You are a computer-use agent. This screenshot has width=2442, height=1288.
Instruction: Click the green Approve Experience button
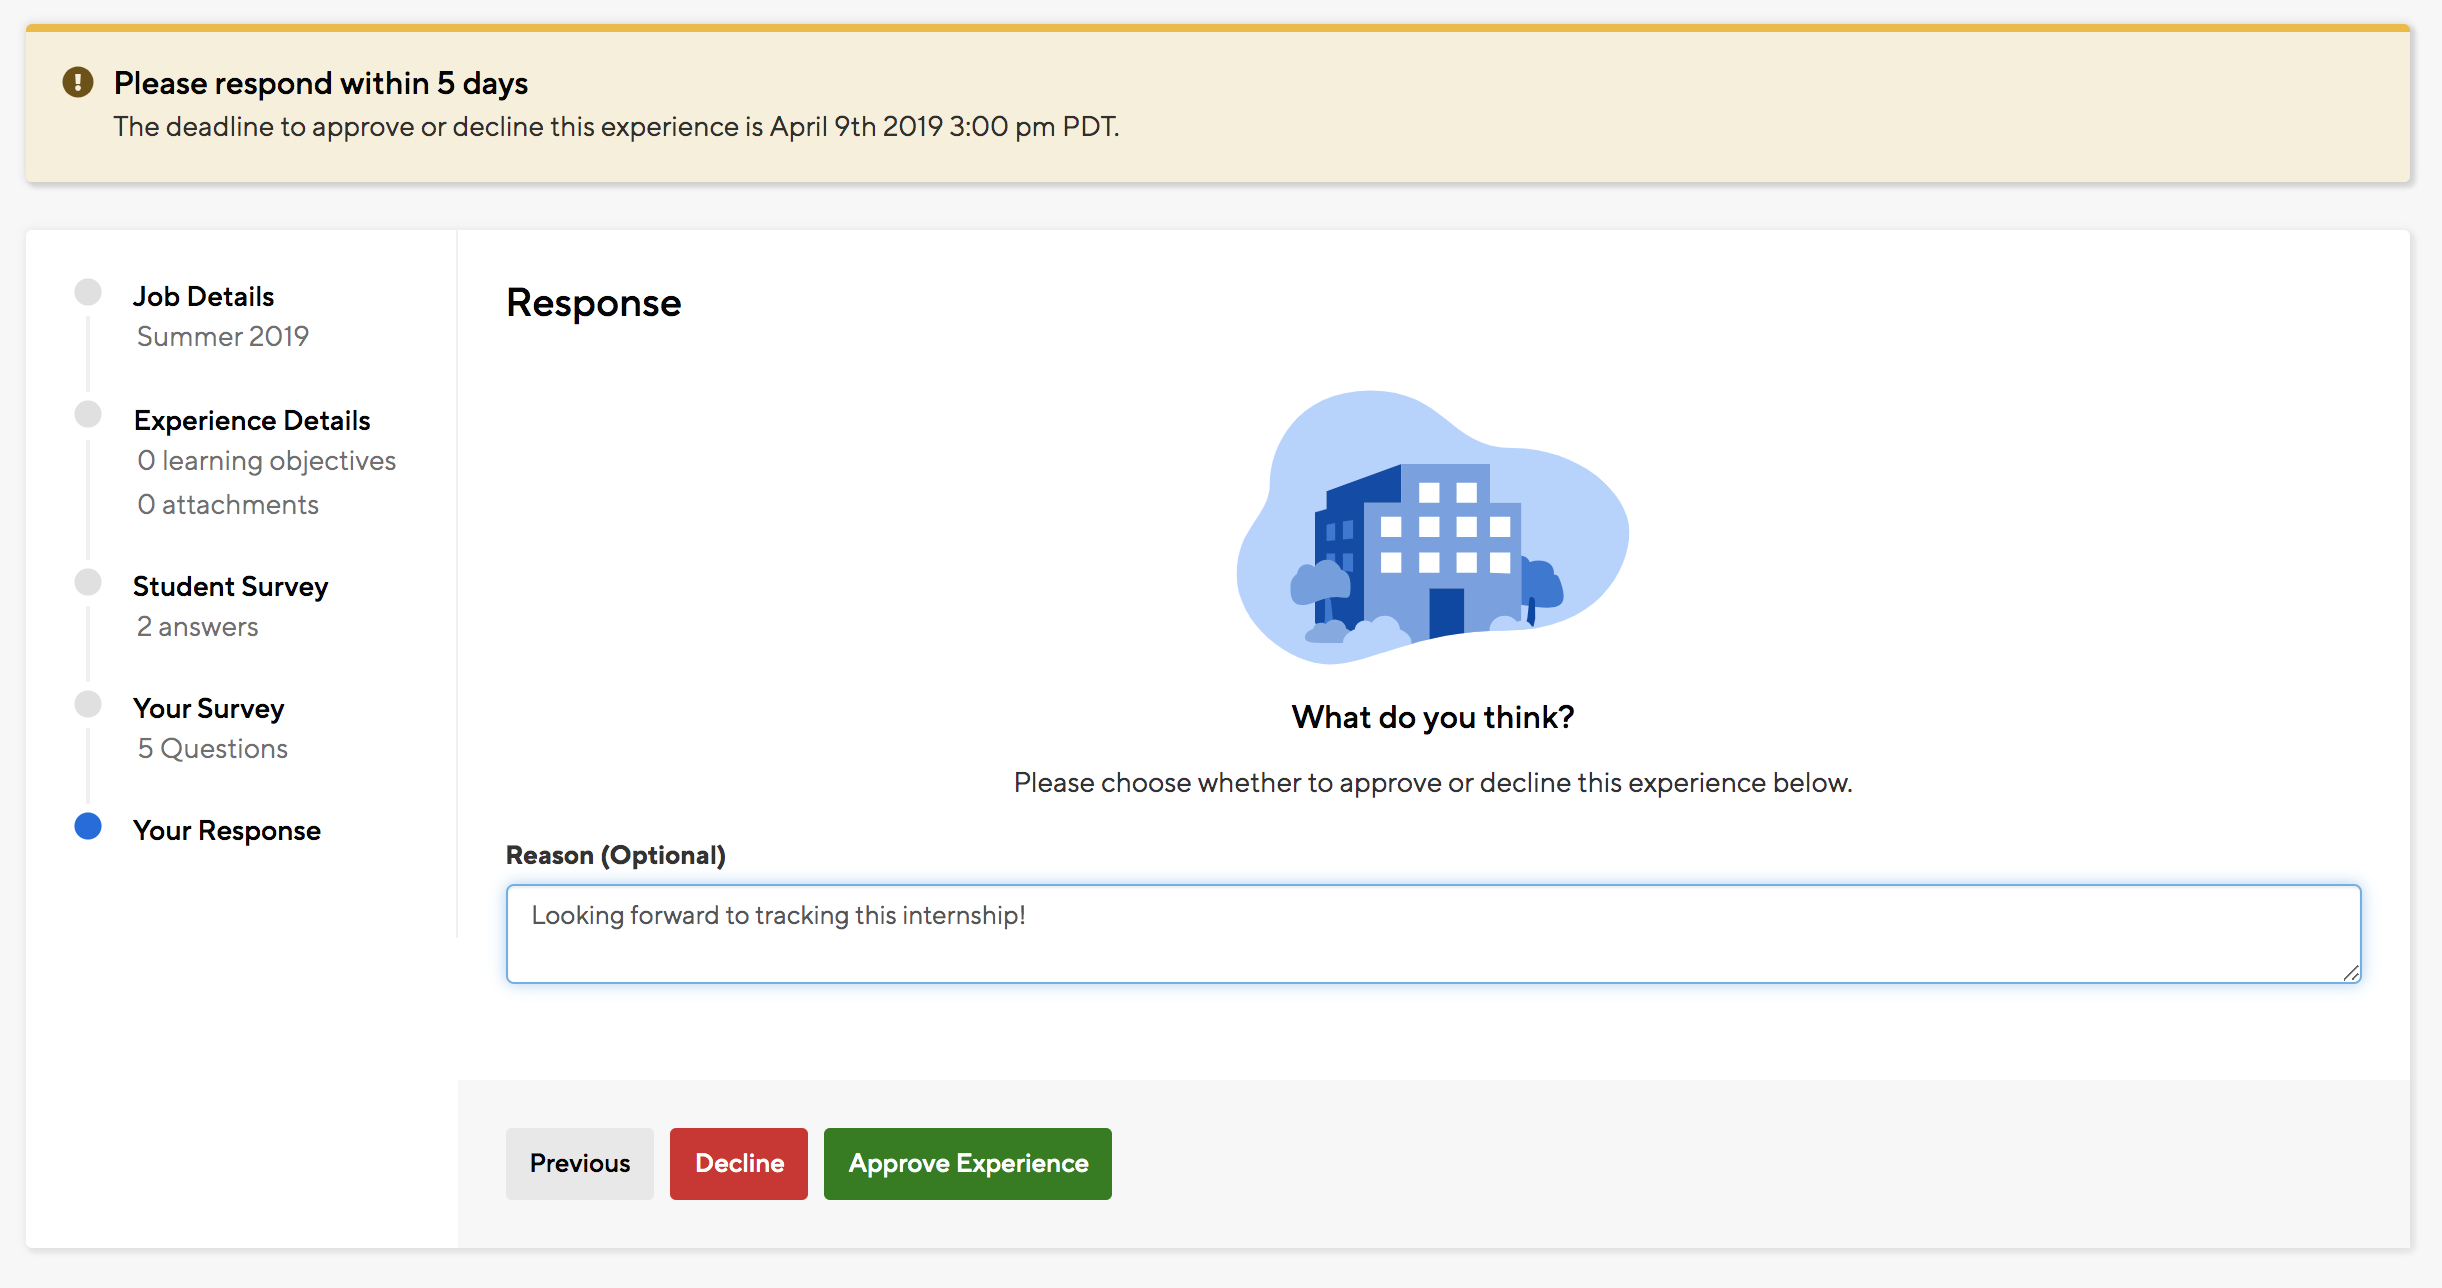tap(967, 1163)
